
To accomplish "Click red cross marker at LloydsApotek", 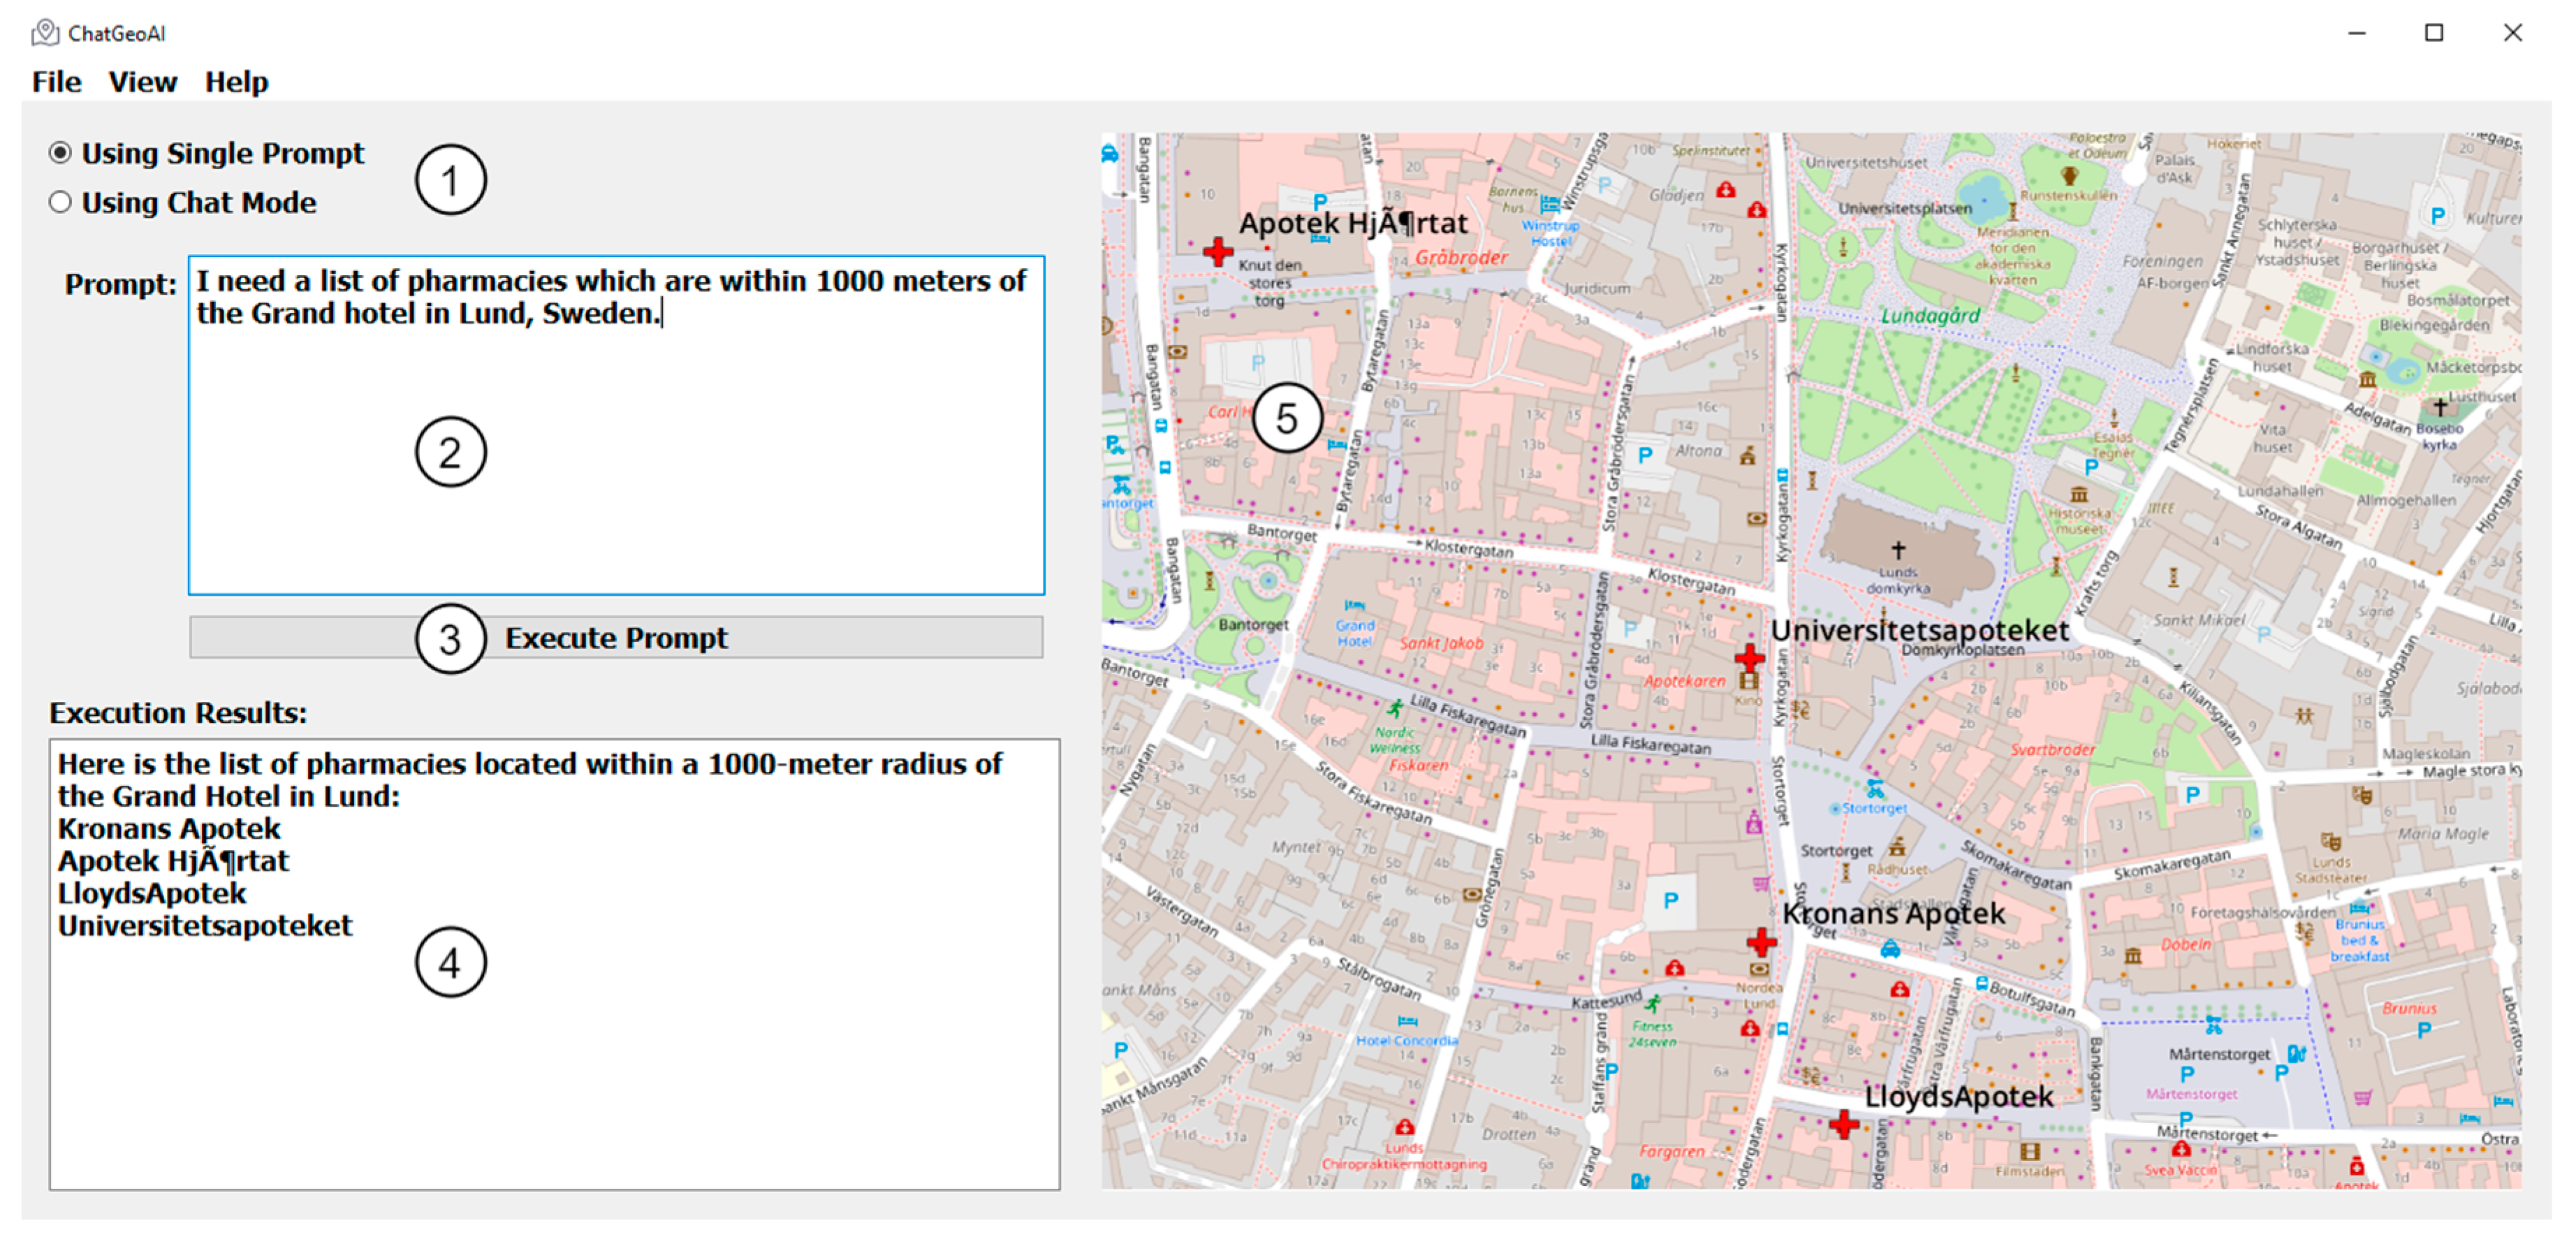I will tap(1843, 1124).
